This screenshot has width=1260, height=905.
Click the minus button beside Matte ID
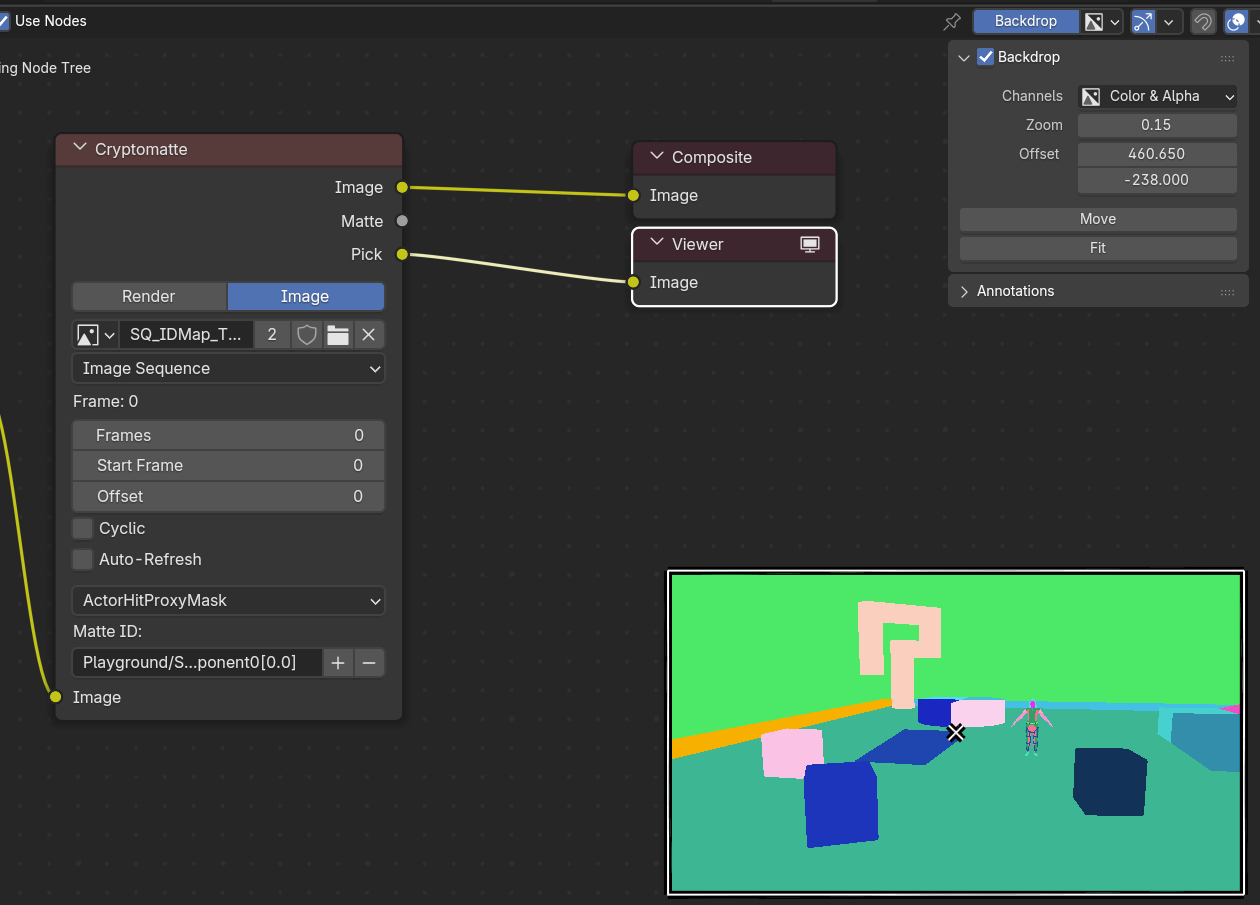pos(369,662)
